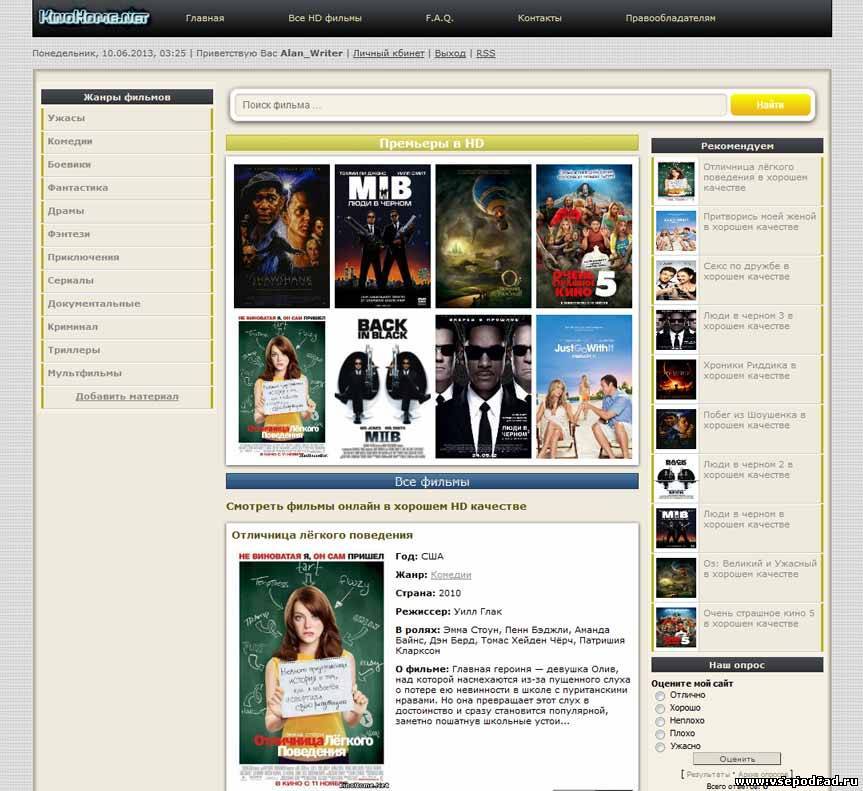The image size is (863, 791).
Task: Click recommended thumbnail for Притворись моей женой
Action: click(676, 231)
